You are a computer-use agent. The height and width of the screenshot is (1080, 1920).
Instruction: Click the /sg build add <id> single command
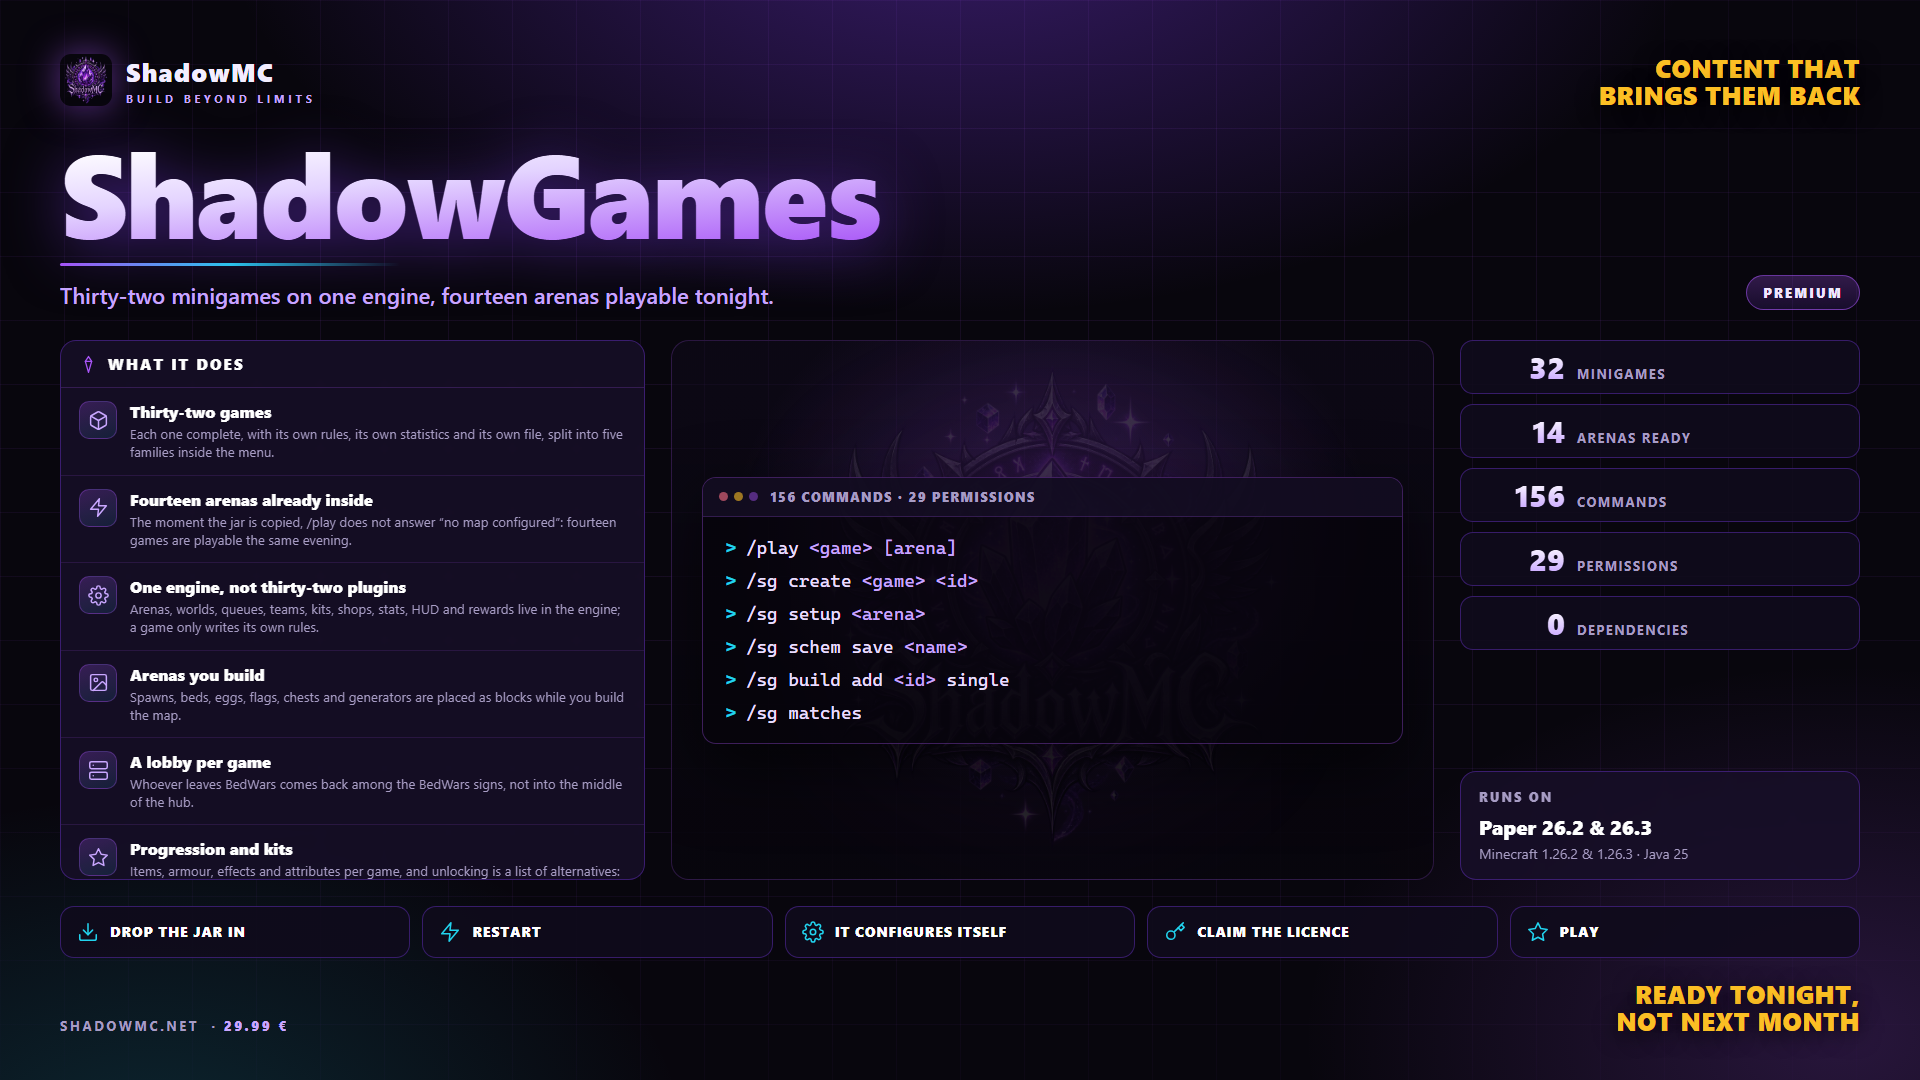(867, 680)
